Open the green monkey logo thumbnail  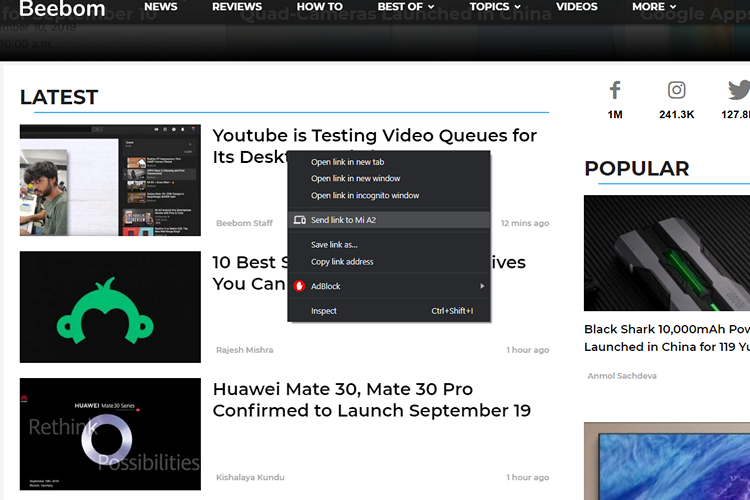[x=110, y=307]
